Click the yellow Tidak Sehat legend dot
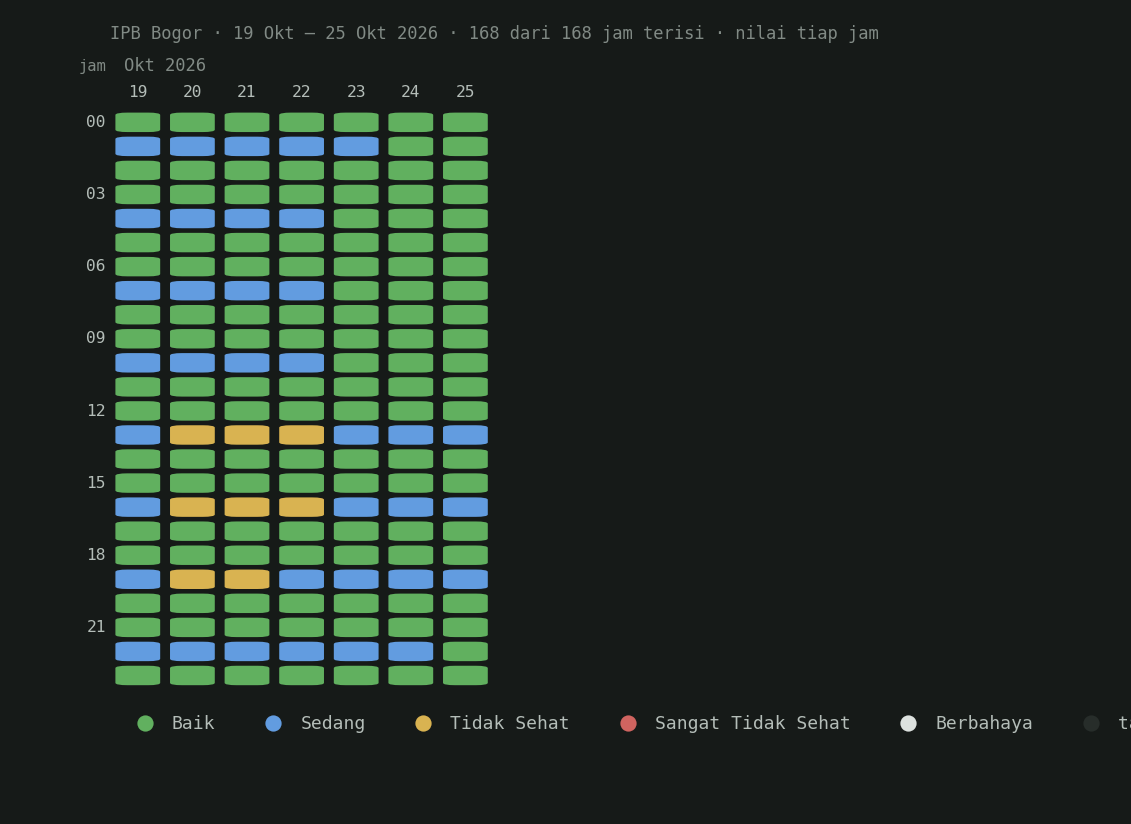Image resolution: width=1131 pixels, height=824 pixels. [423, 724]
